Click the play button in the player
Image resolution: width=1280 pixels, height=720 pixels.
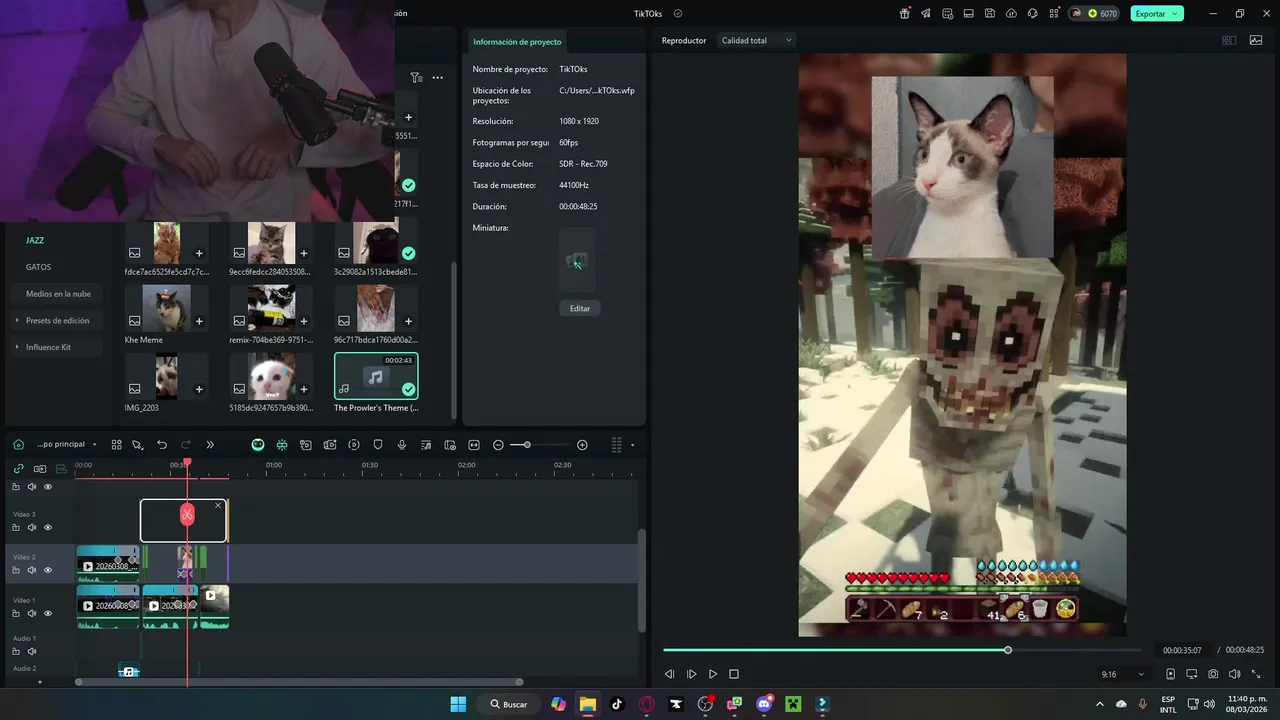712,674
